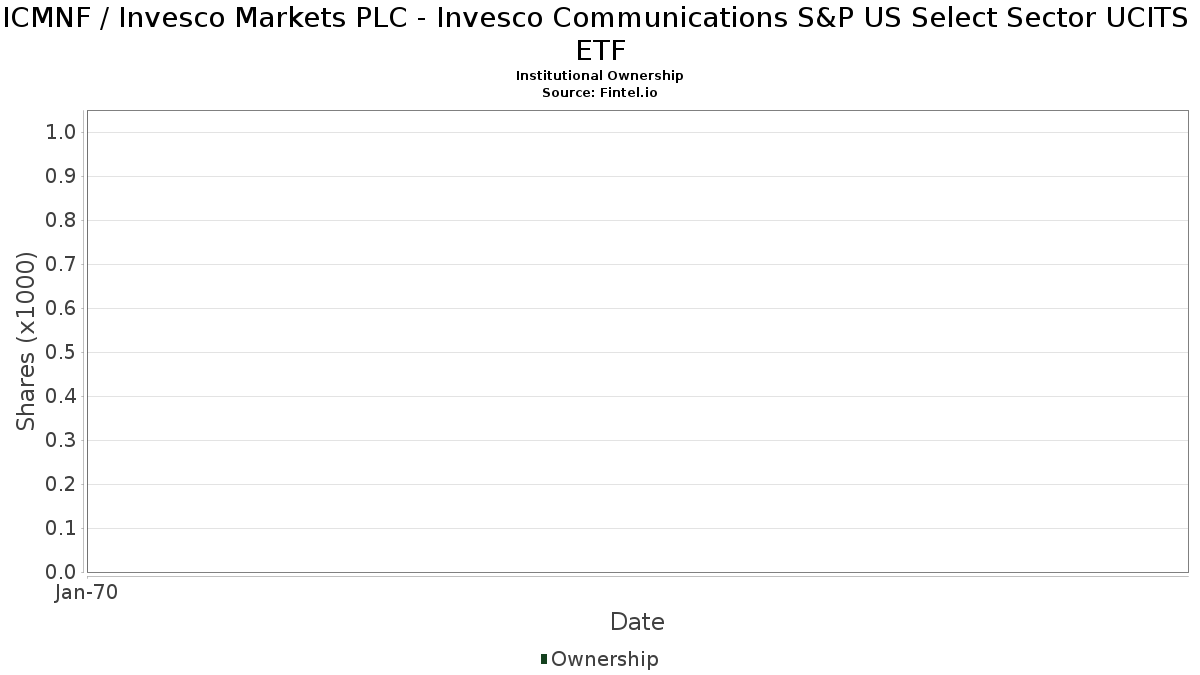Screen dimensions: 1200x675
Task: Toggle the Ownership series legend label
Action: tap(604, 659)
